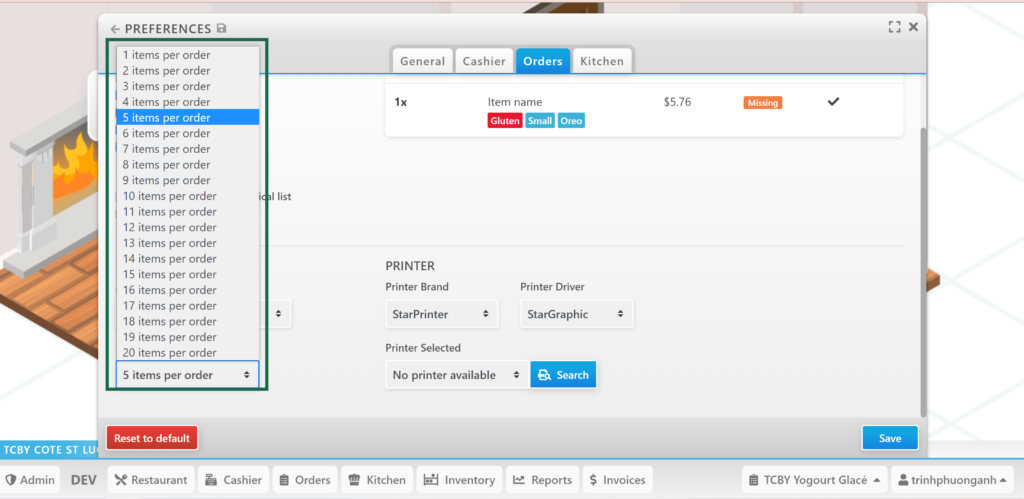Click the back arrow next to Preferences
Screen dimensions: 1024x499
[x=115, y=29]
